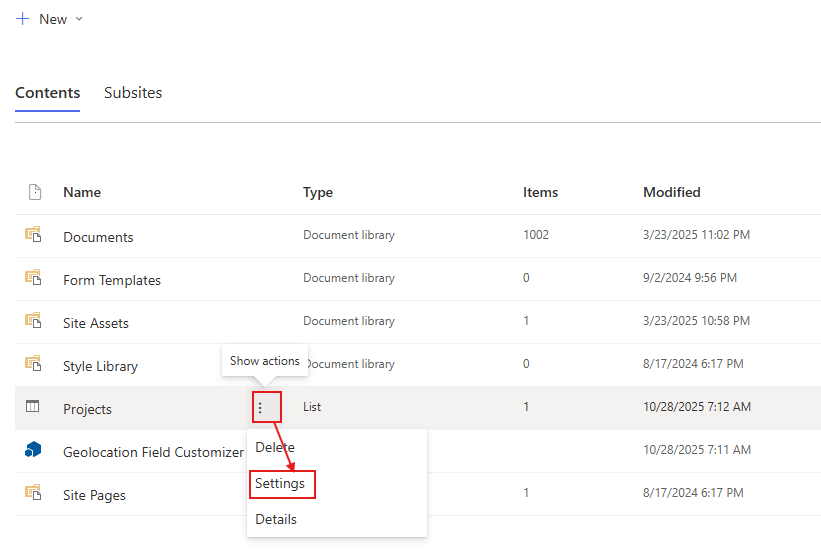The width and height of the screenshot is (821, 556).
Task: Click the Items column header
Action: tap(540, 192)
